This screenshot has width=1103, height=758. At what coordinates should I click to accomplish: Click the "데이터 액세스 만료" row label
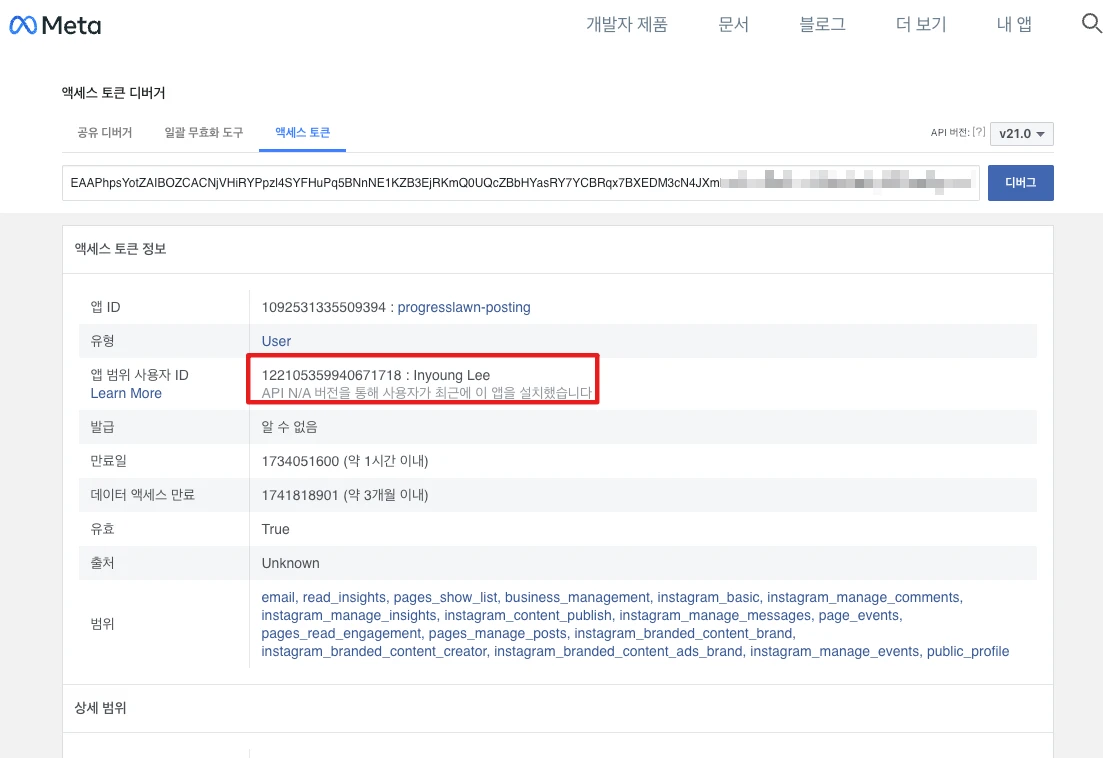[143, 495]
